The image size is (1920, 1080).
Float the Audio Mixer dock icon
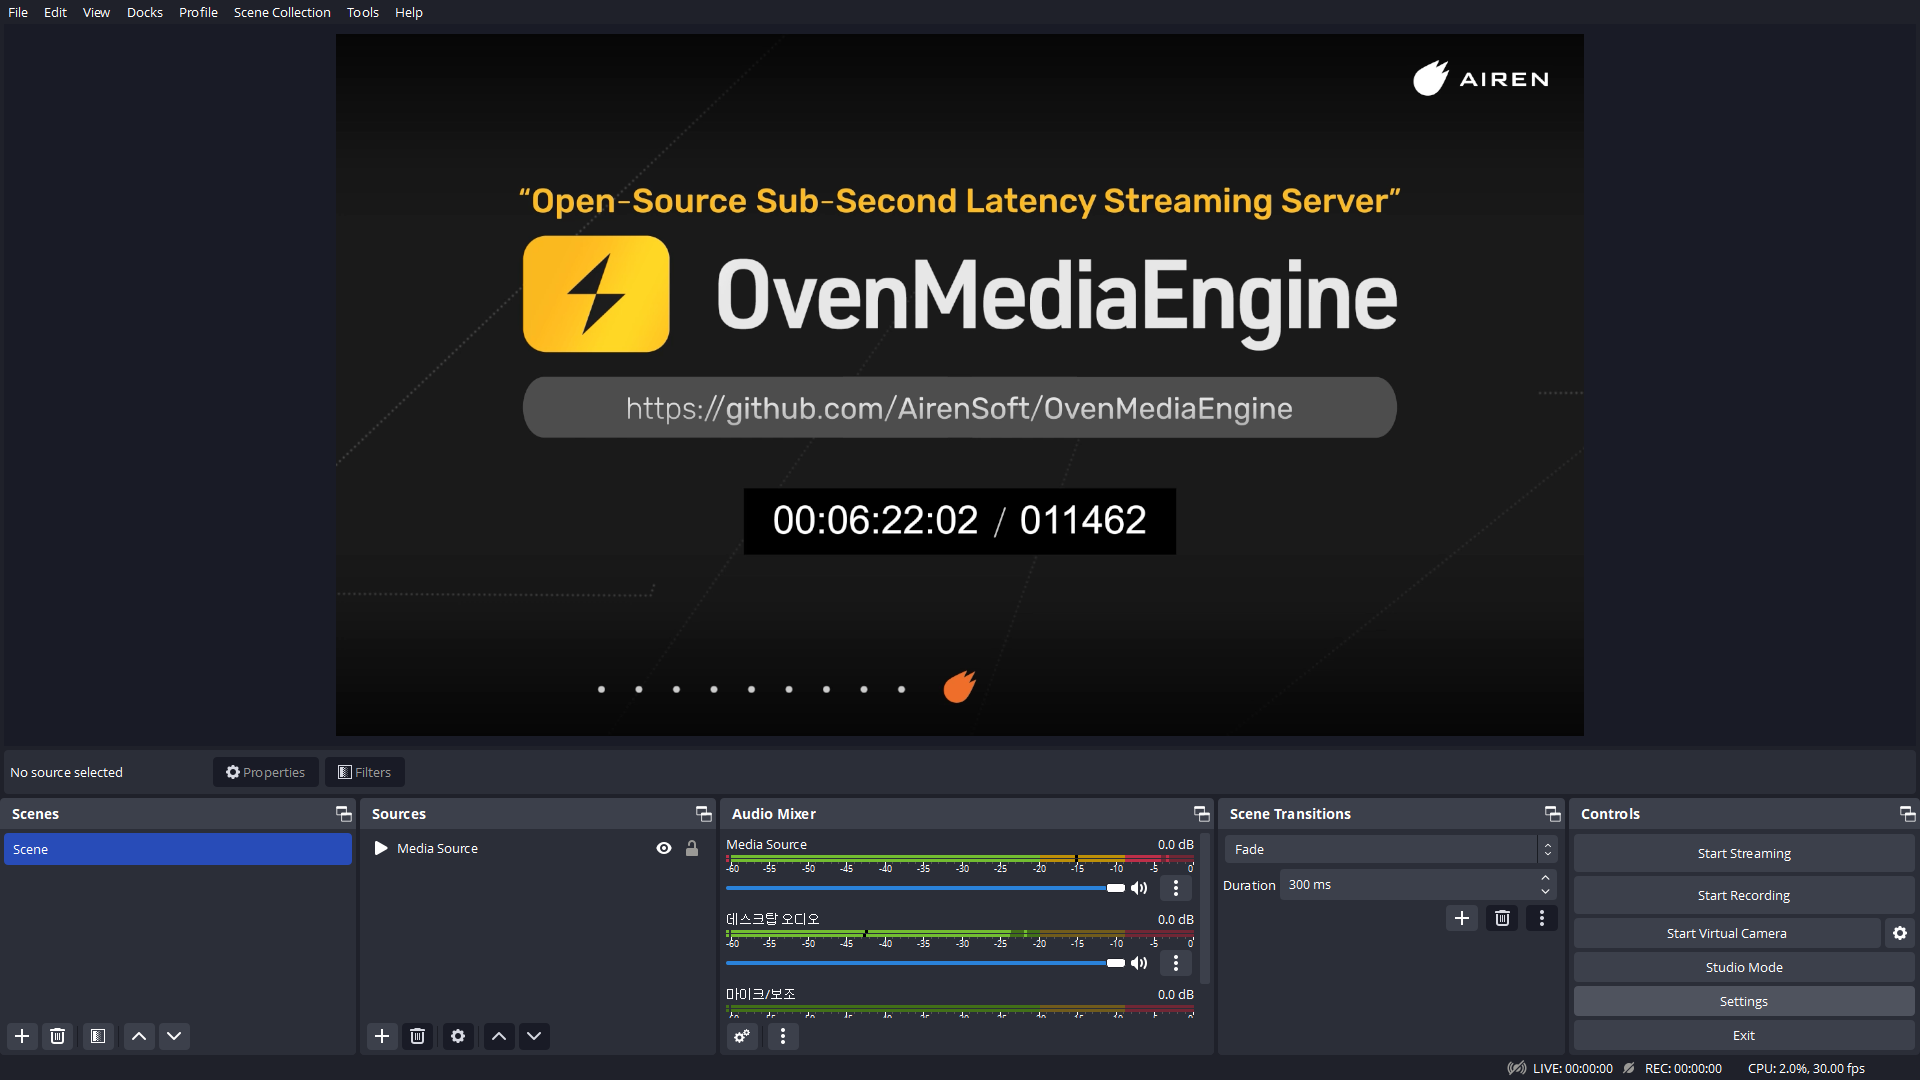coord(1202,814)
